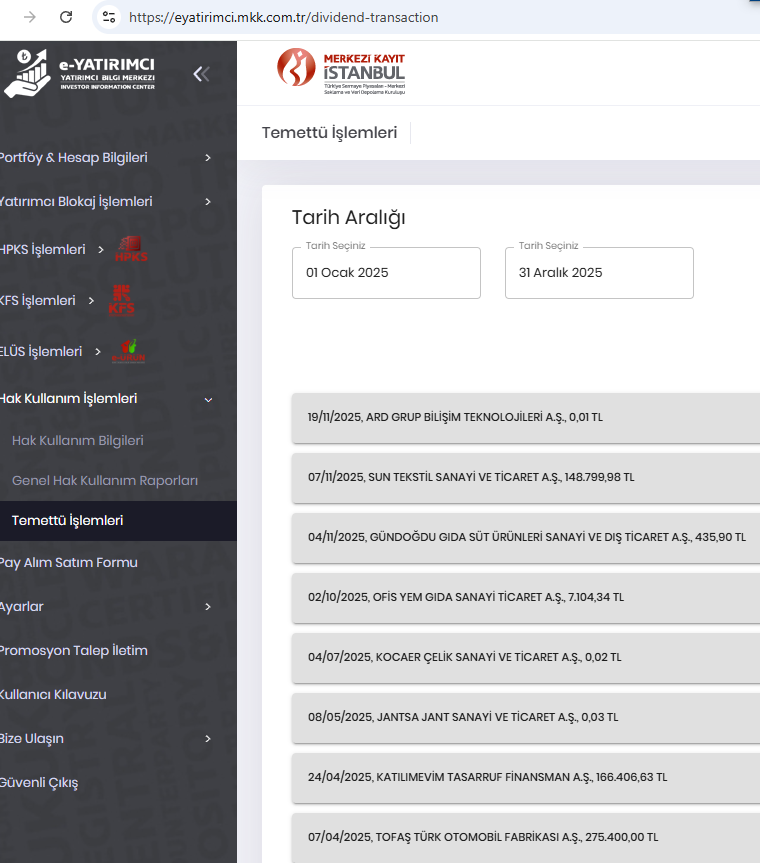Go forward with the browser arrow
The width and height of the screenshot is (760, 863).
pyautogui.click(x=30, y=17)
